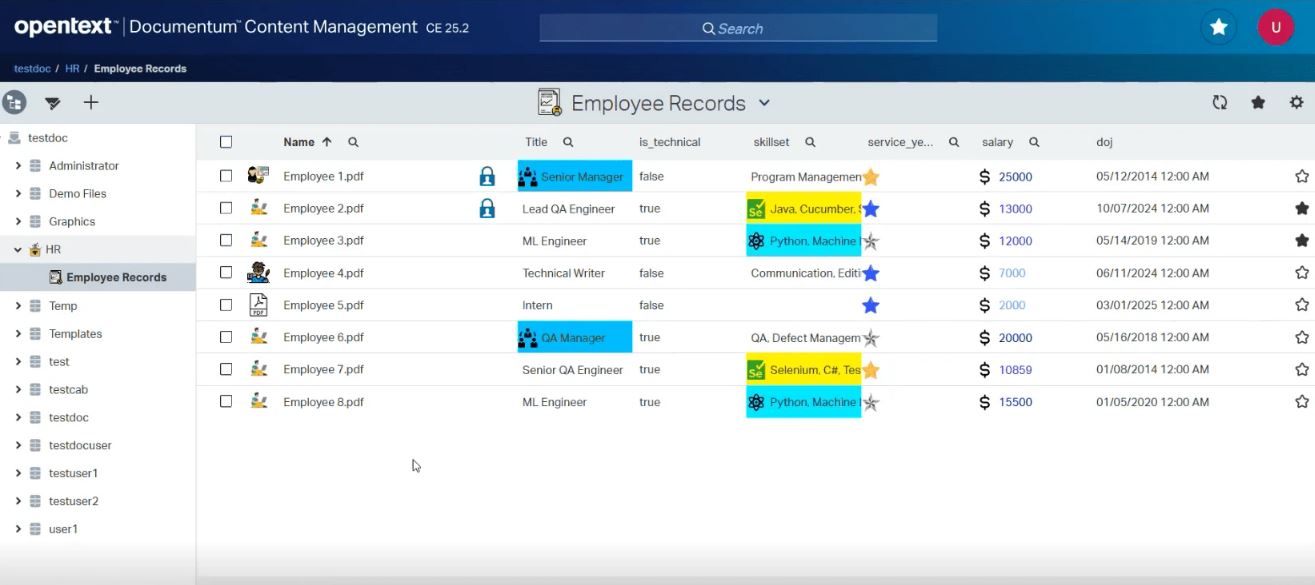Open favorites star in the top header
The image size is (1315, 585).
point(1218,28)
